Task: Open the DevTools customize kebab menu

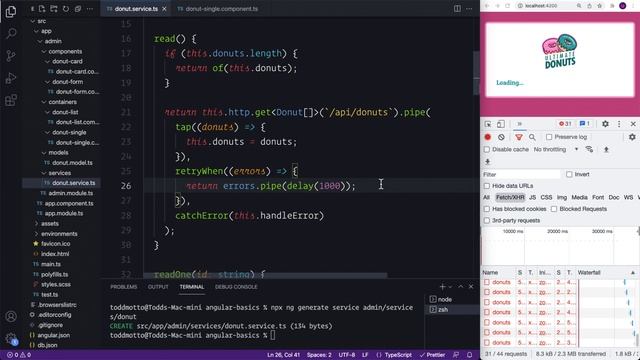Action: (619, 124)
